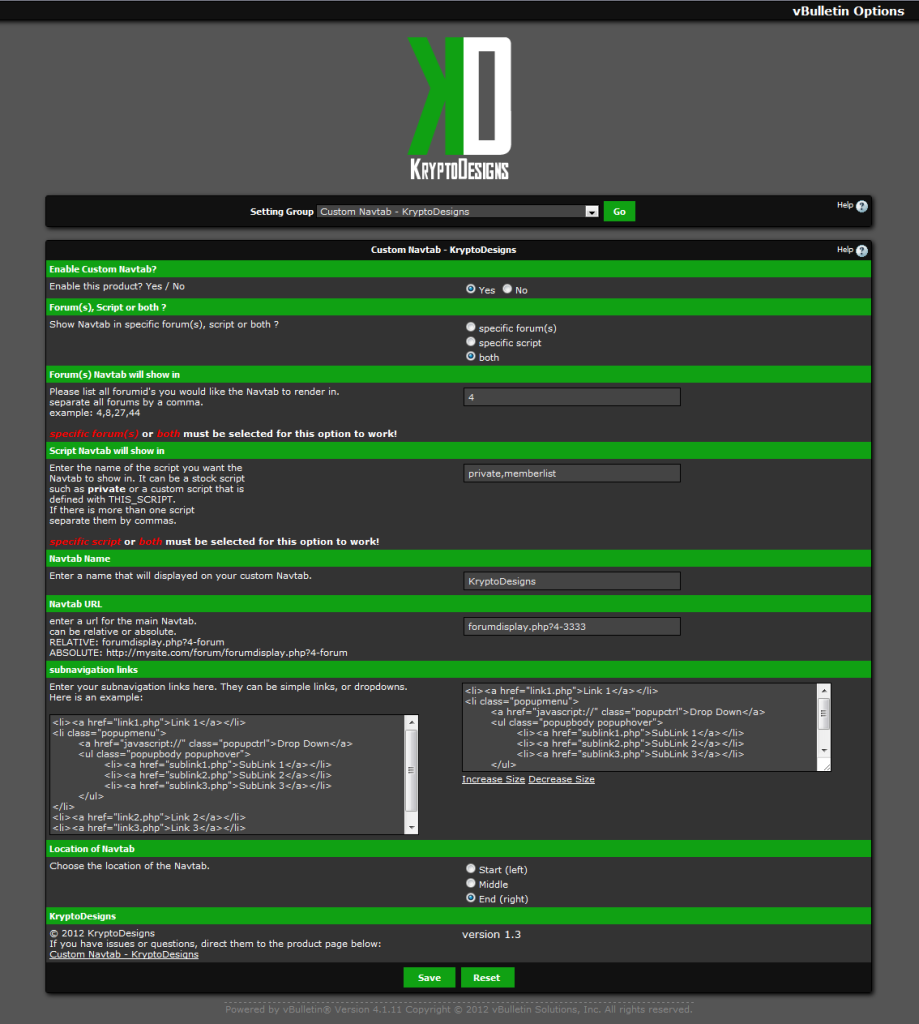This screenshot has height=1024, width=919.
Task: Click the 'subnavigation links' section heading
Action: [93, 670]
